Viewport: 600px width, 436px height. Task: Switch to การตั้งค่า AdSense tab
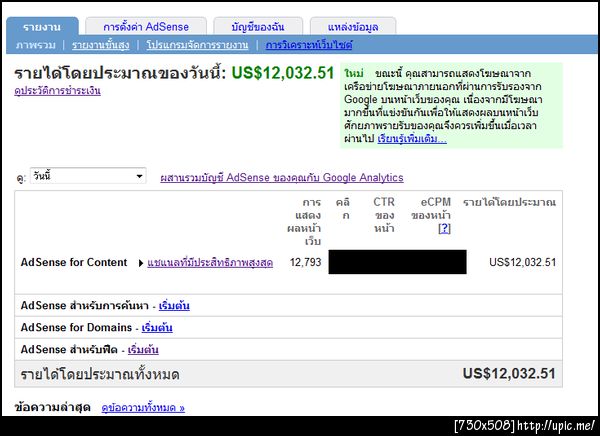[x=146, y=27]
